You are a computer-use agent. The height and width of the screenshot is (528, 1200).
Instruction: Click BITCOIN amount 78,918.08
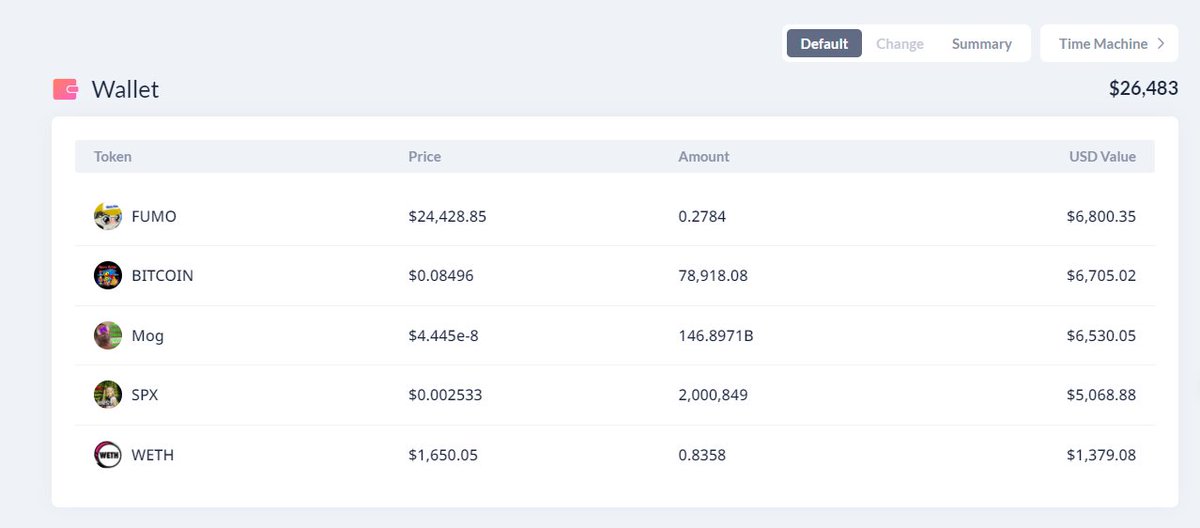713,276
